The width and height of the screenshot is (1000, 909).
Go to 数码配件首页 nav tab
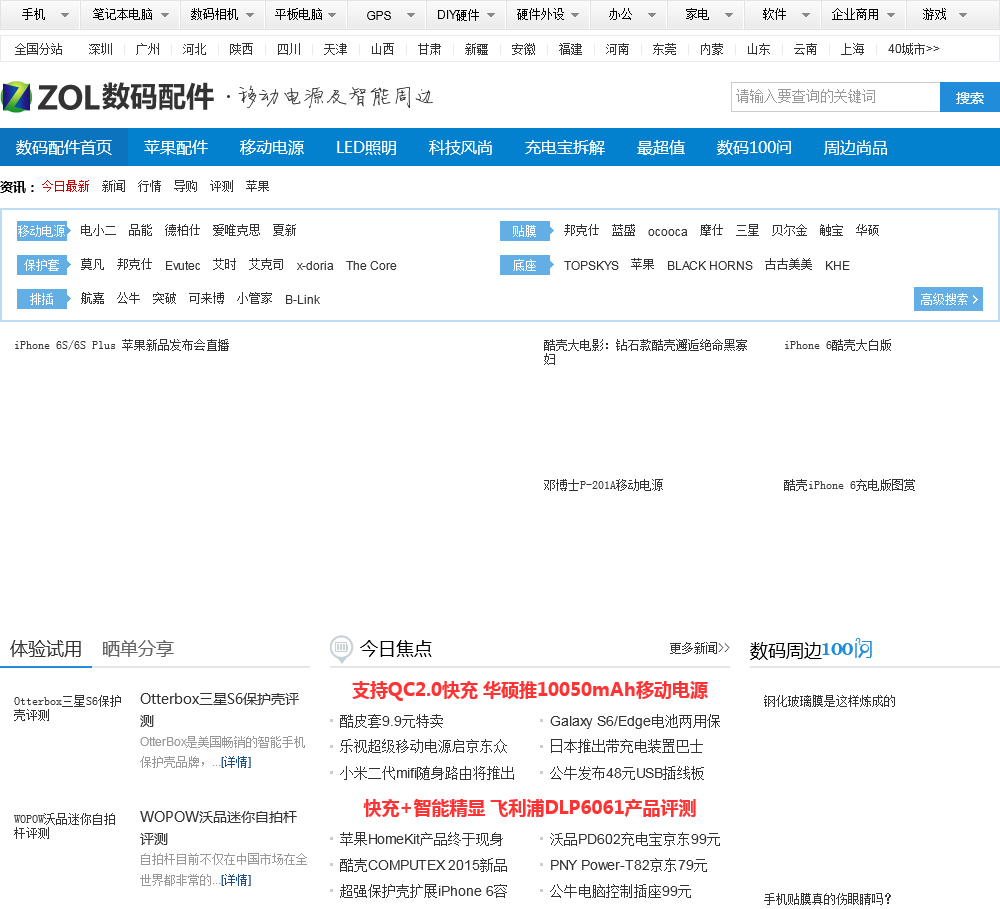[64, 147]
